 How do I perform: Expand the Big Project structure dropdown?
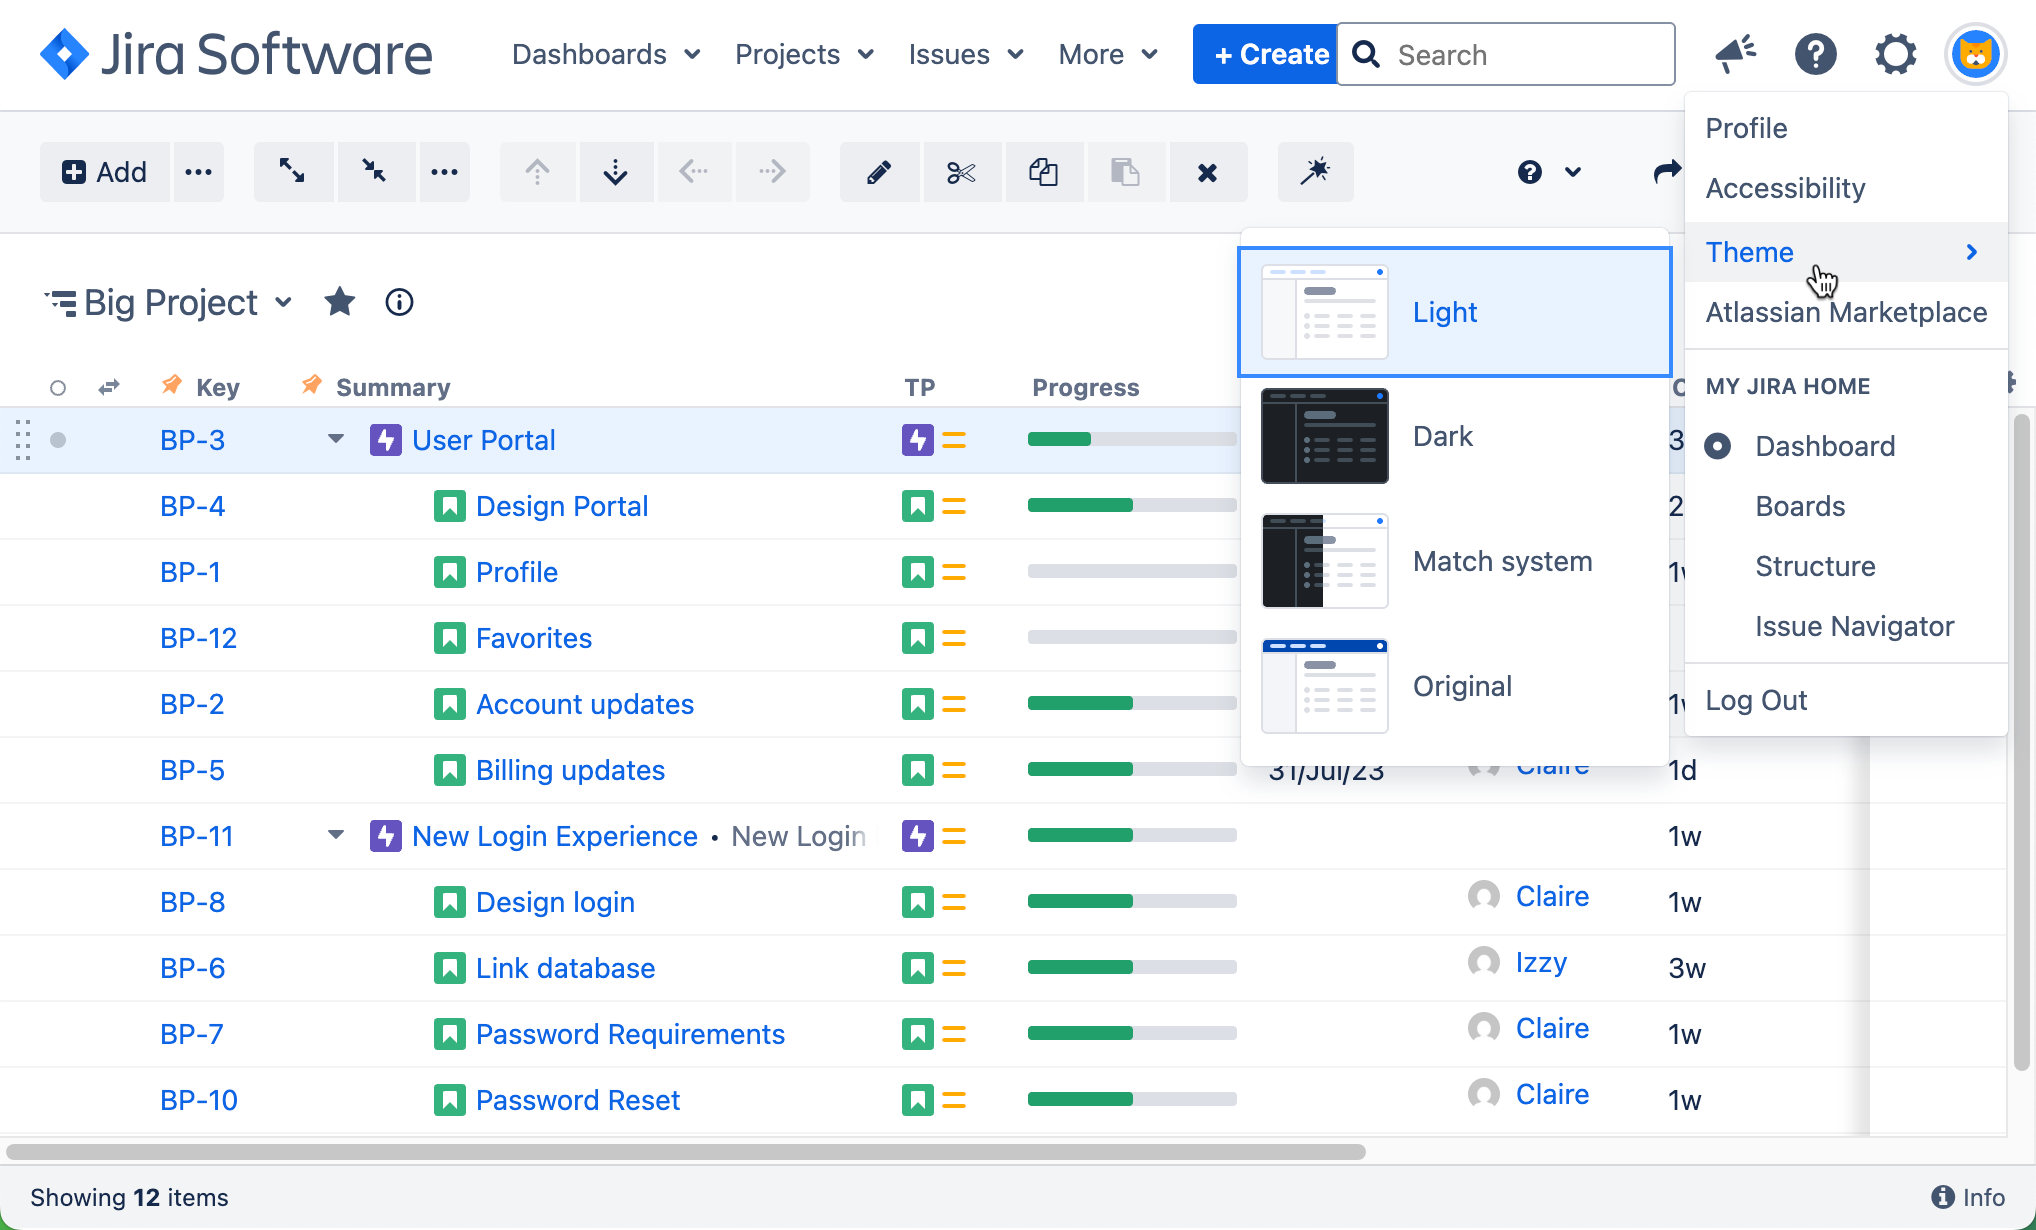[283, 302]
